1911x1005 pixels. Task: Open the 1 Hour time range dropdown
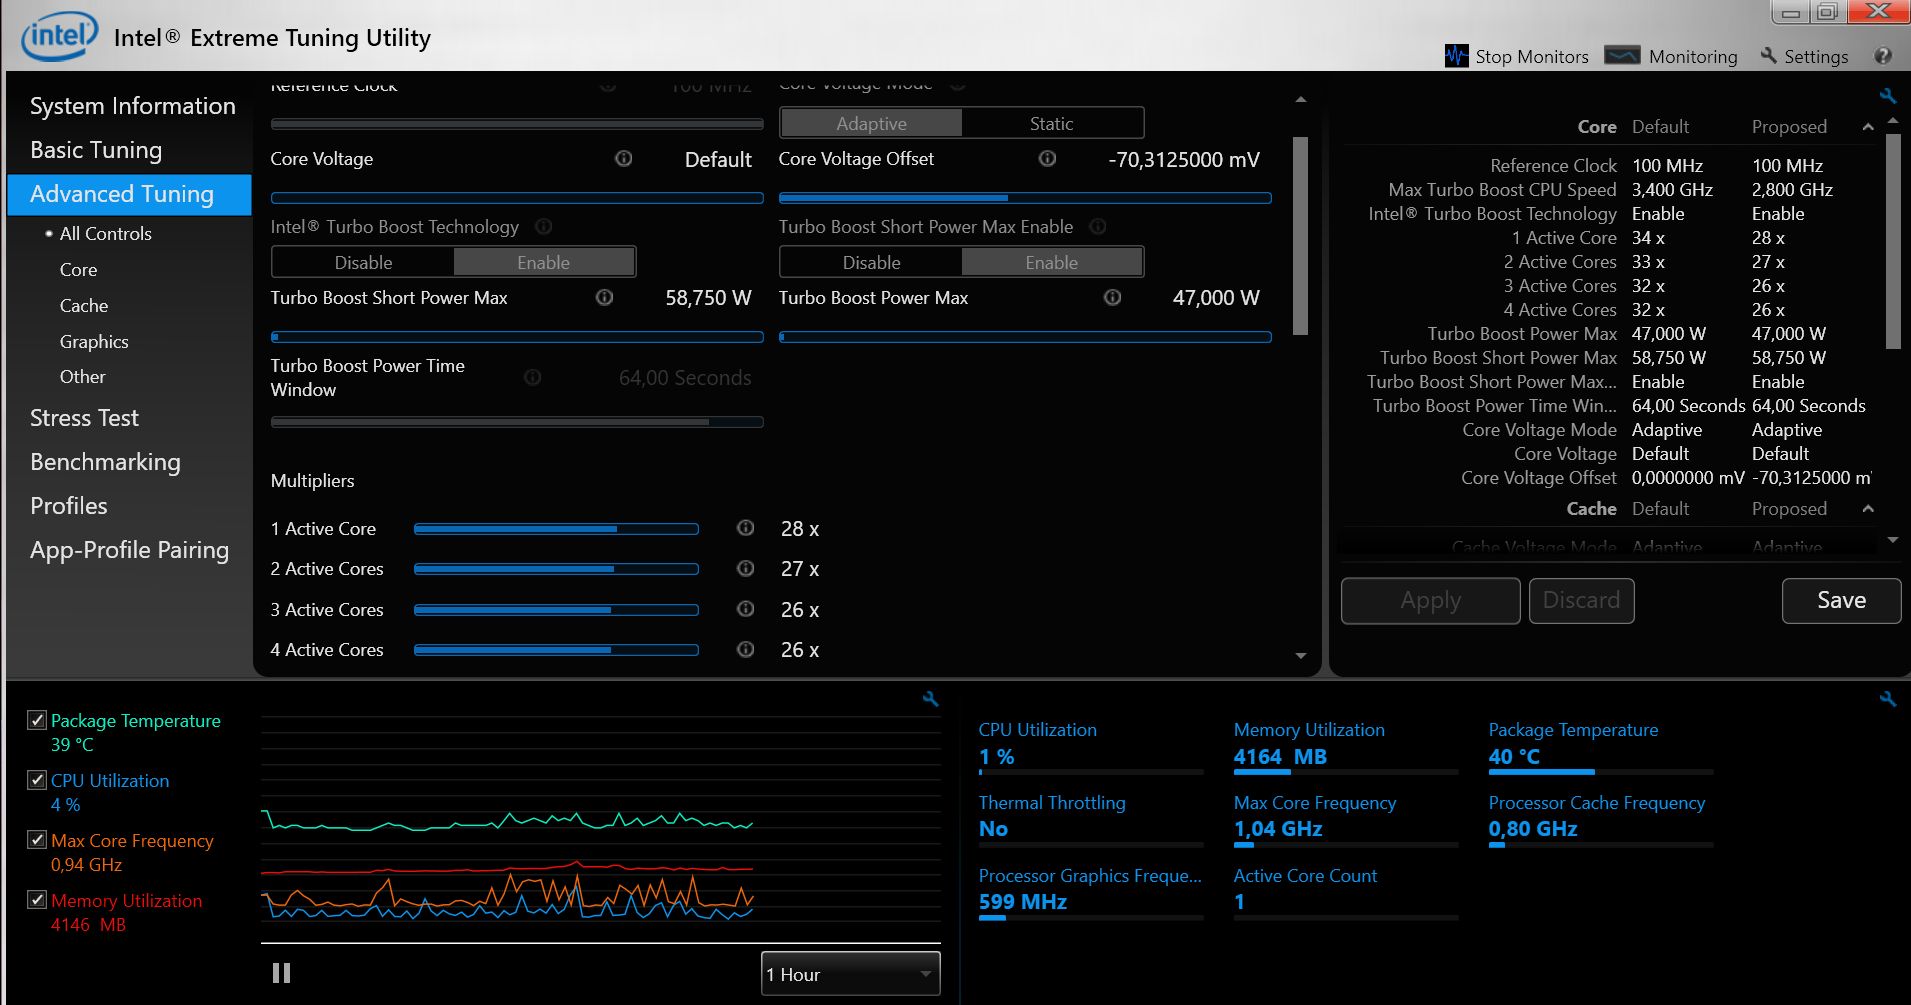(851, 974)
